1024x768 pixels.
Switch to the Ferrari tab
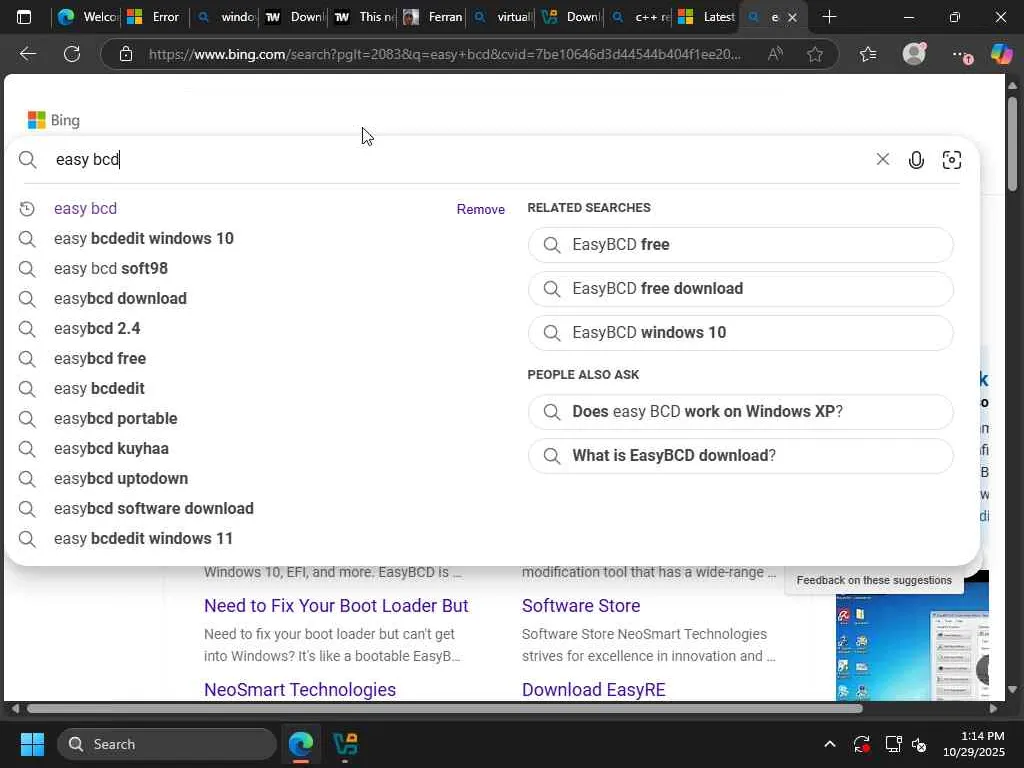tap(432, 17)
